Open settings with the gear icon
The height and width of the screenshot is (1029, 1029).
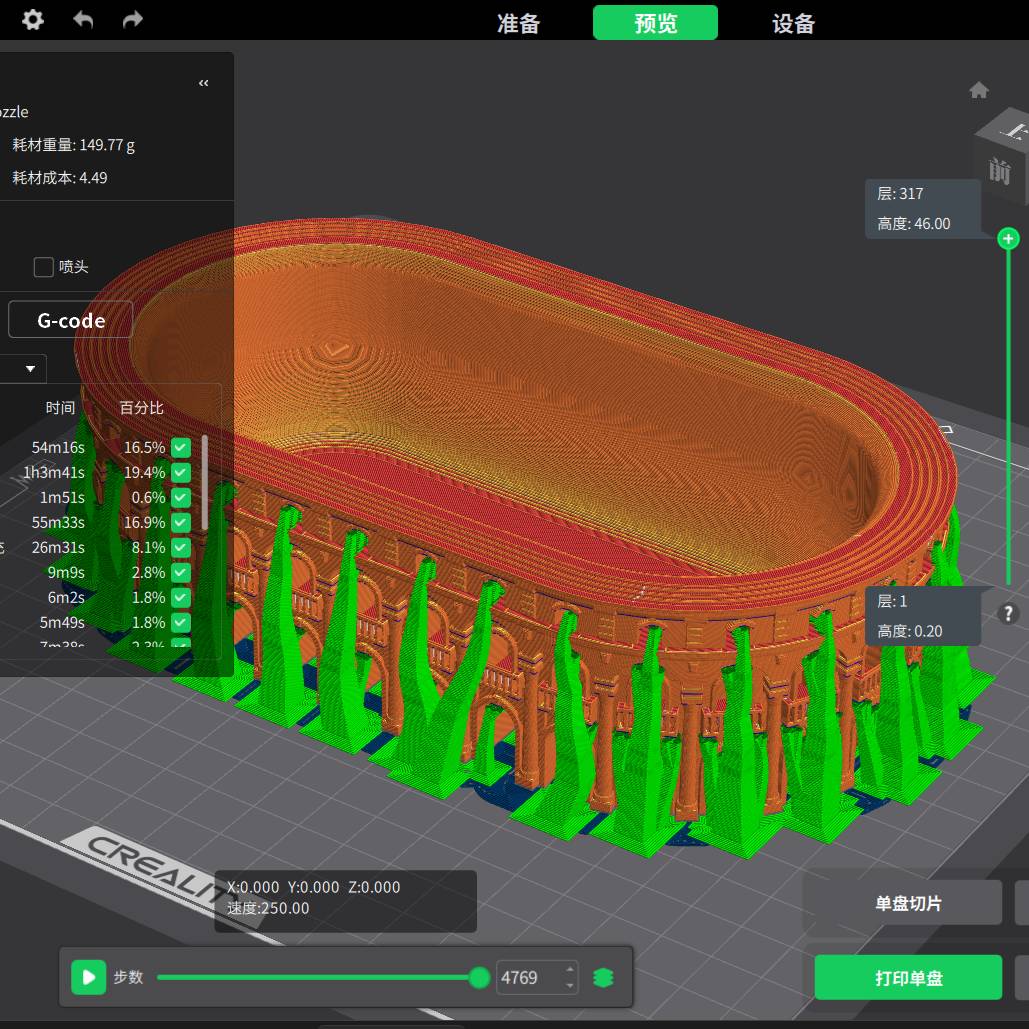point(33,20)
